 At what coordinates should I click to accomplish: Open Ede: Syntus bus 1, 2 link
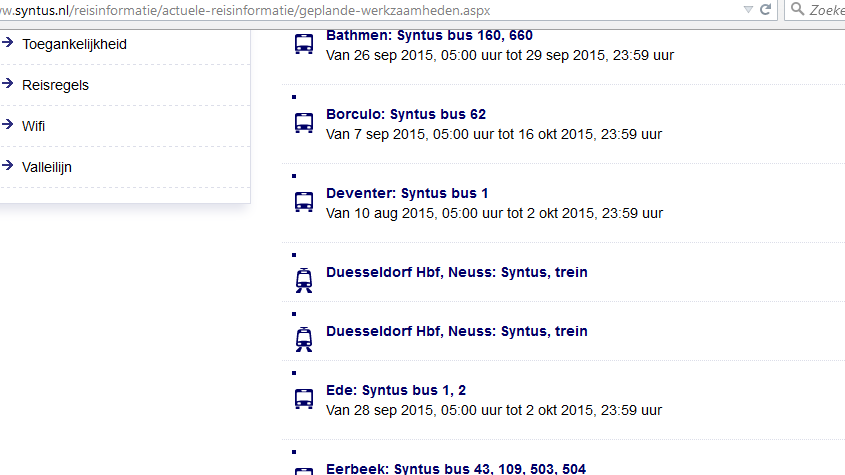coord(396,390)
